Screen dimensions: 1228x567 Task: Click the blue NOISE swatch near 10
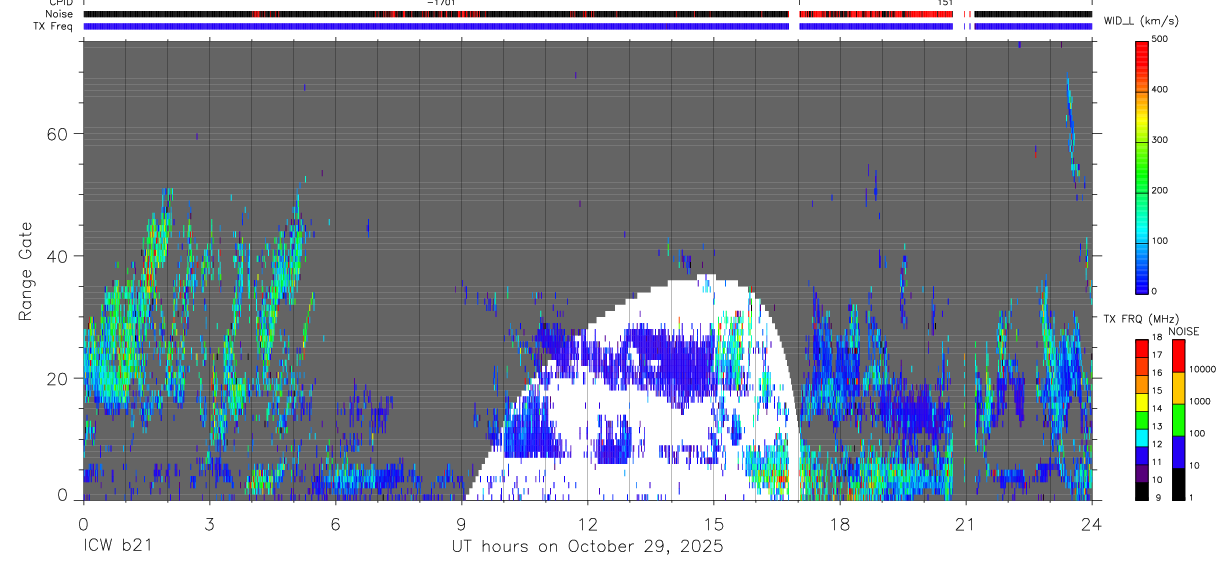point(1179,452)
